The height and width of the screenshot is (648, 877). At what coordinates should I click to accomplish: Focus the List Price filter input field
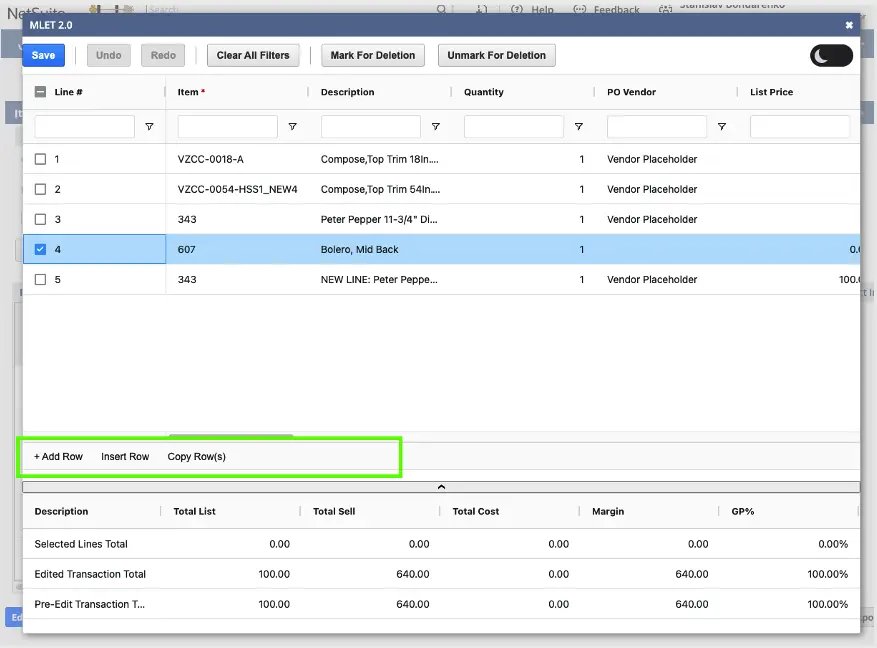(800, 127)
